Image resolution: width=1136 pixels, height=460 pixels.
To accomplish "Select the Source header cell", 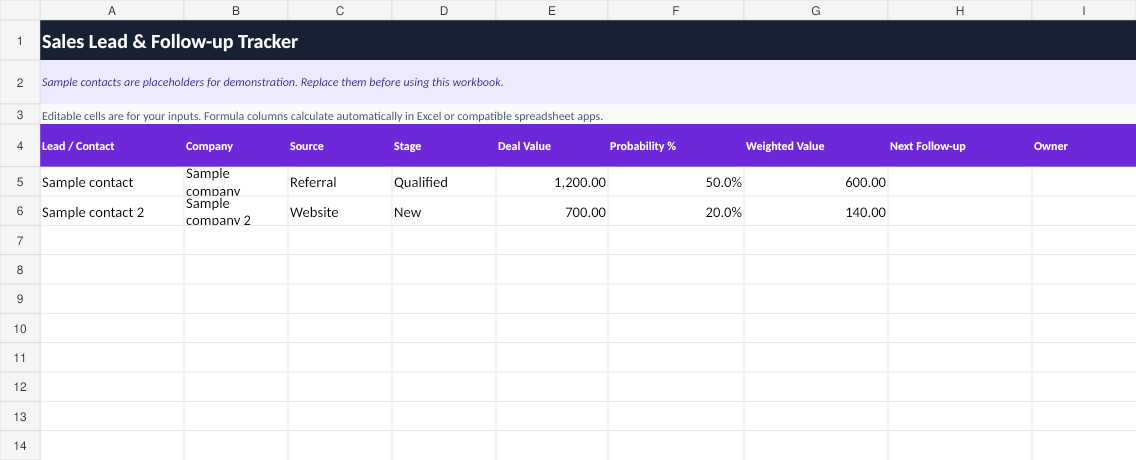I will pos(340,146).
